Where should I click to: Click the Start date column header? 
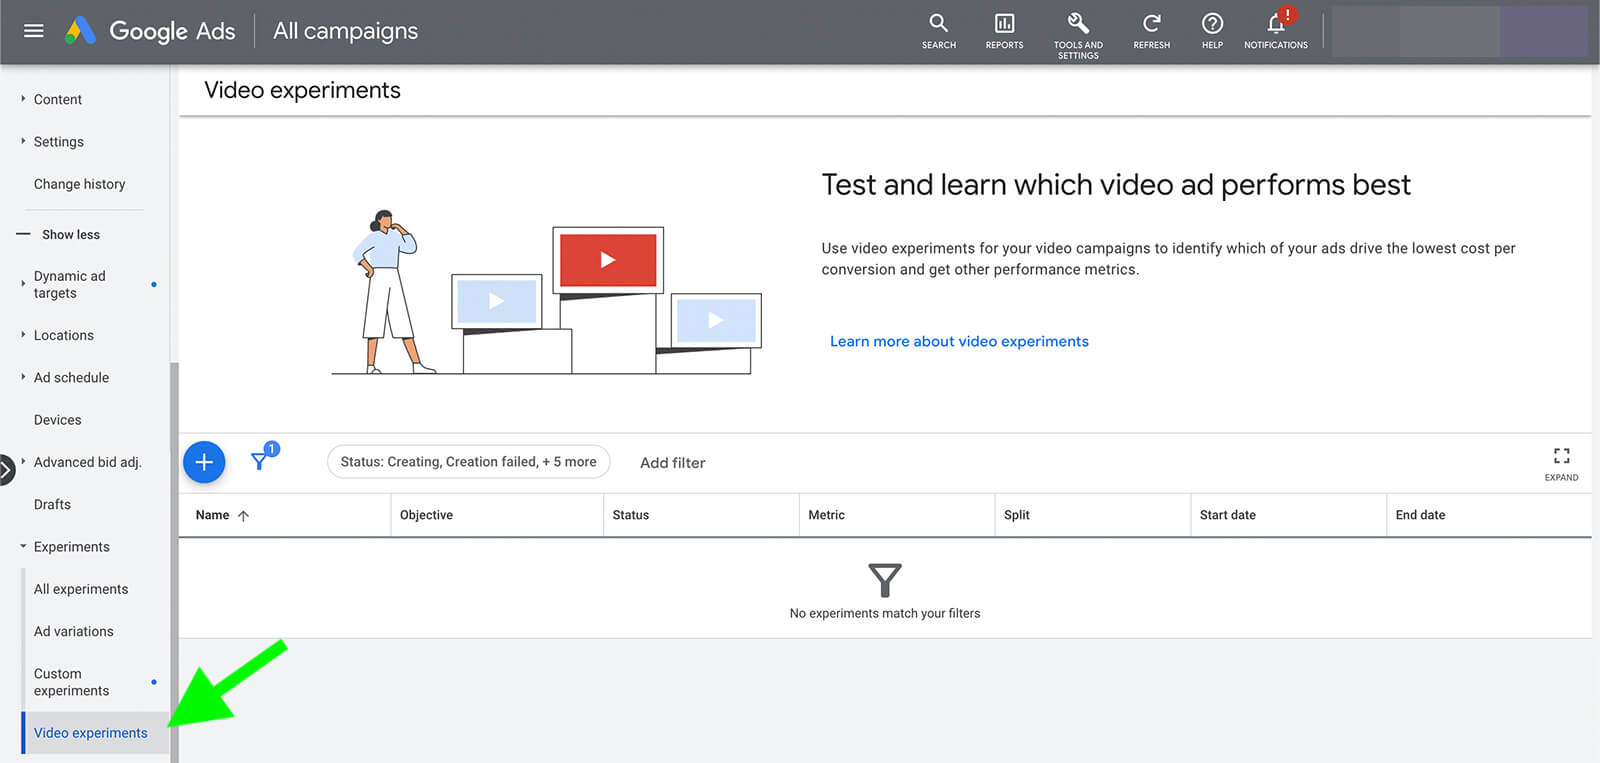click(1228, 515)
